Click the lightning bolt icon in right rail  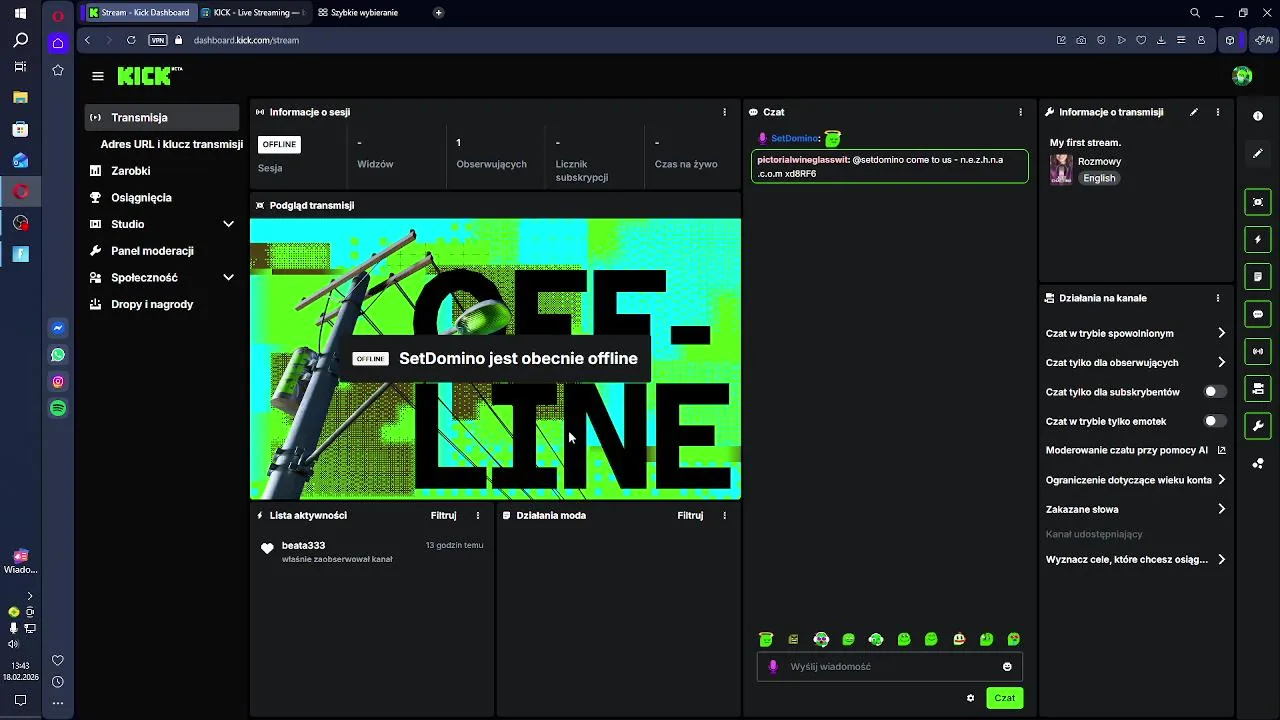pyautogui.click(x=1258, y=240)
